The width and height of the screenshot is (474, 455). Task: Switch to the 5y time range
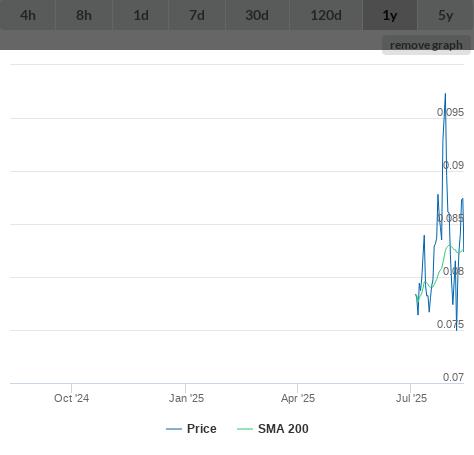point(446,15)
